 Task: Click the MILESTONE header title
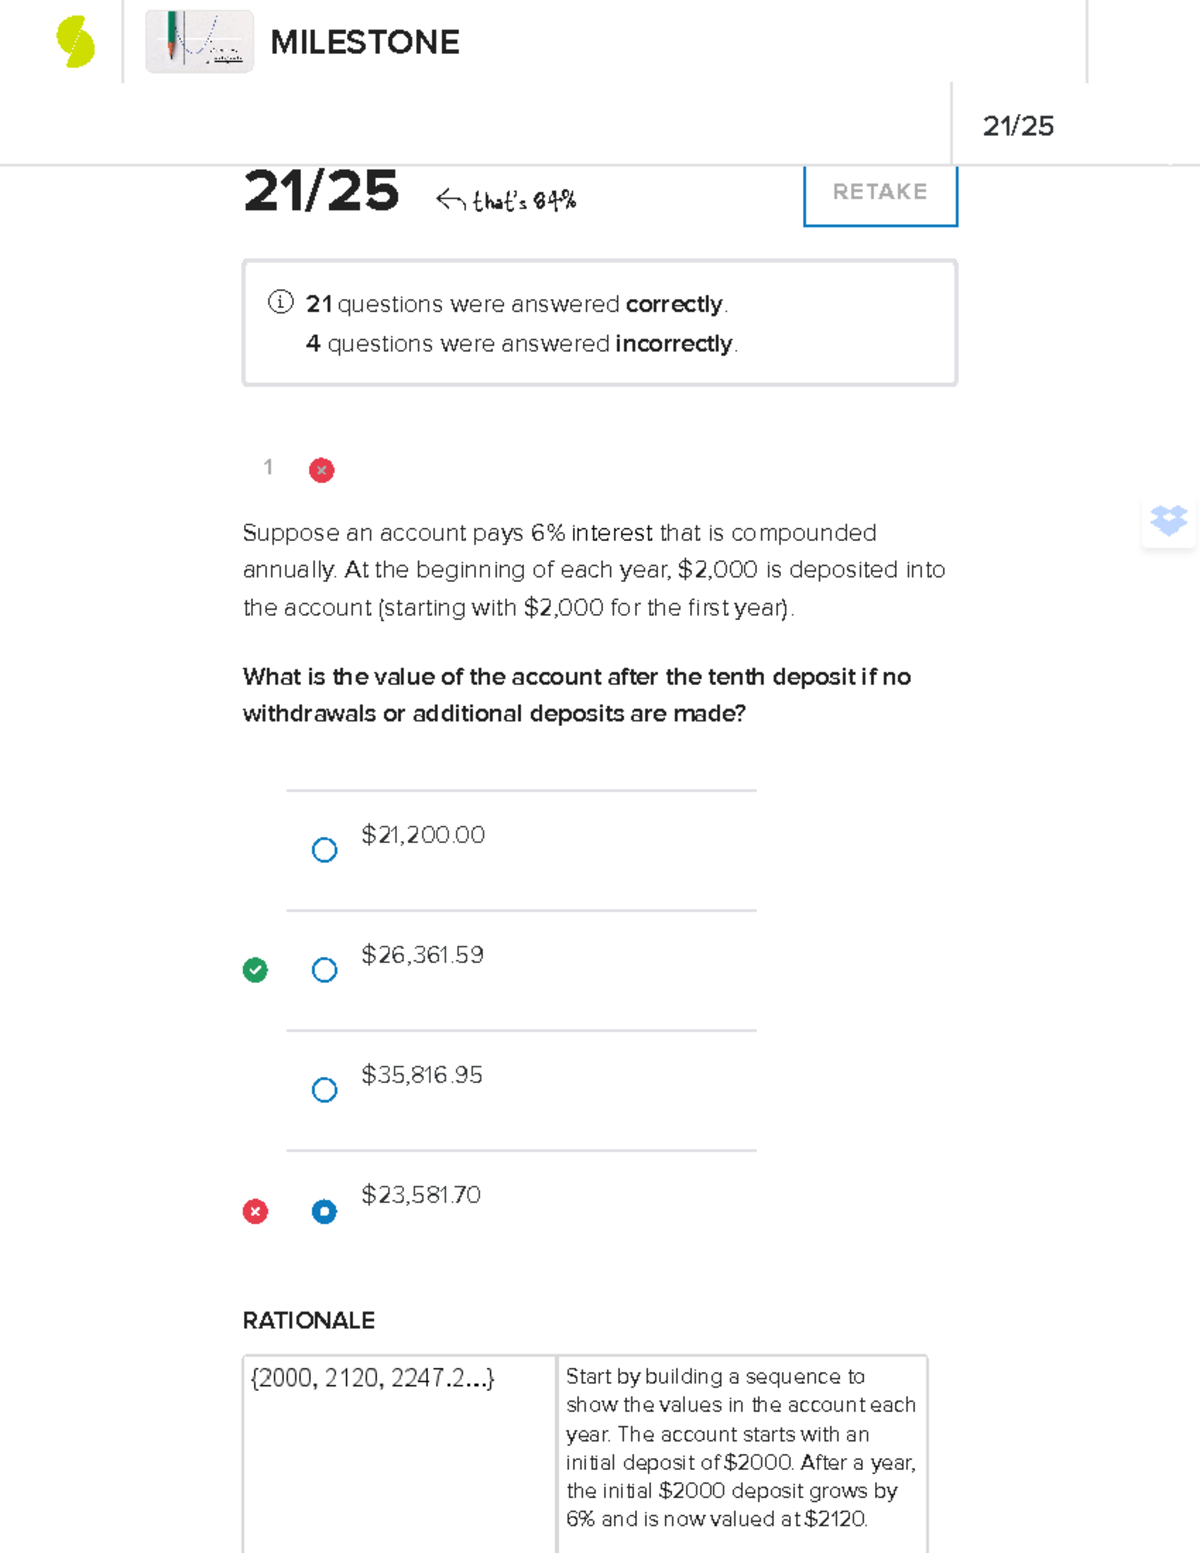pyautogui.click(x=364, y=42)
